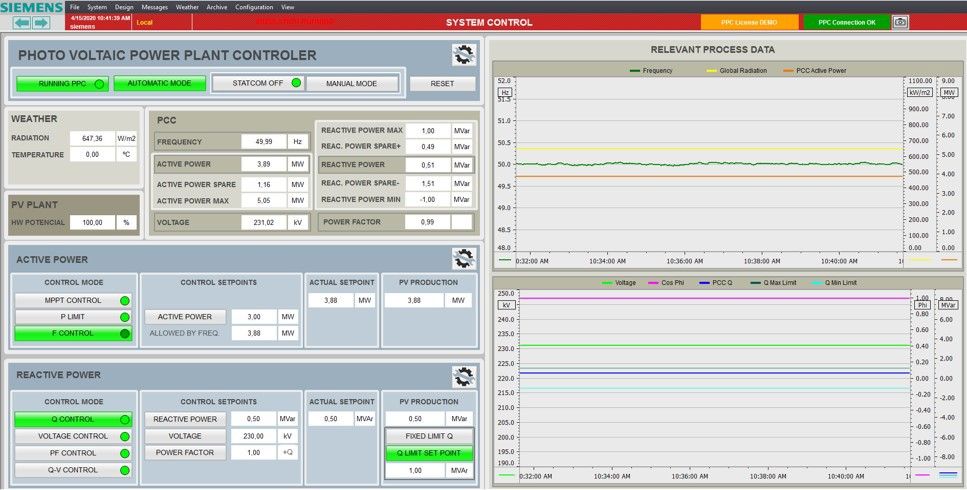The image size is (967, 490).
Task: Select F CONTROL mode
Action: click(73, 333)
